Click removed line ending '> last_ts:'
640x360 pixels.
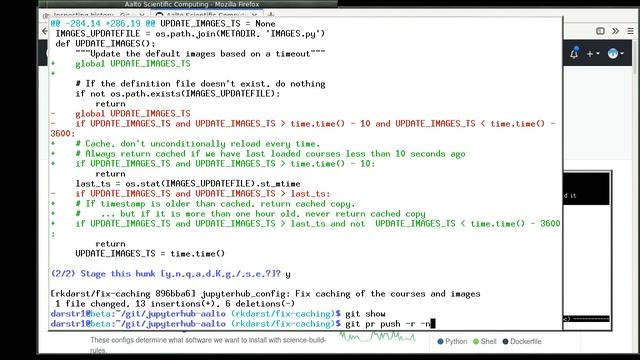[x=191, y=193]
